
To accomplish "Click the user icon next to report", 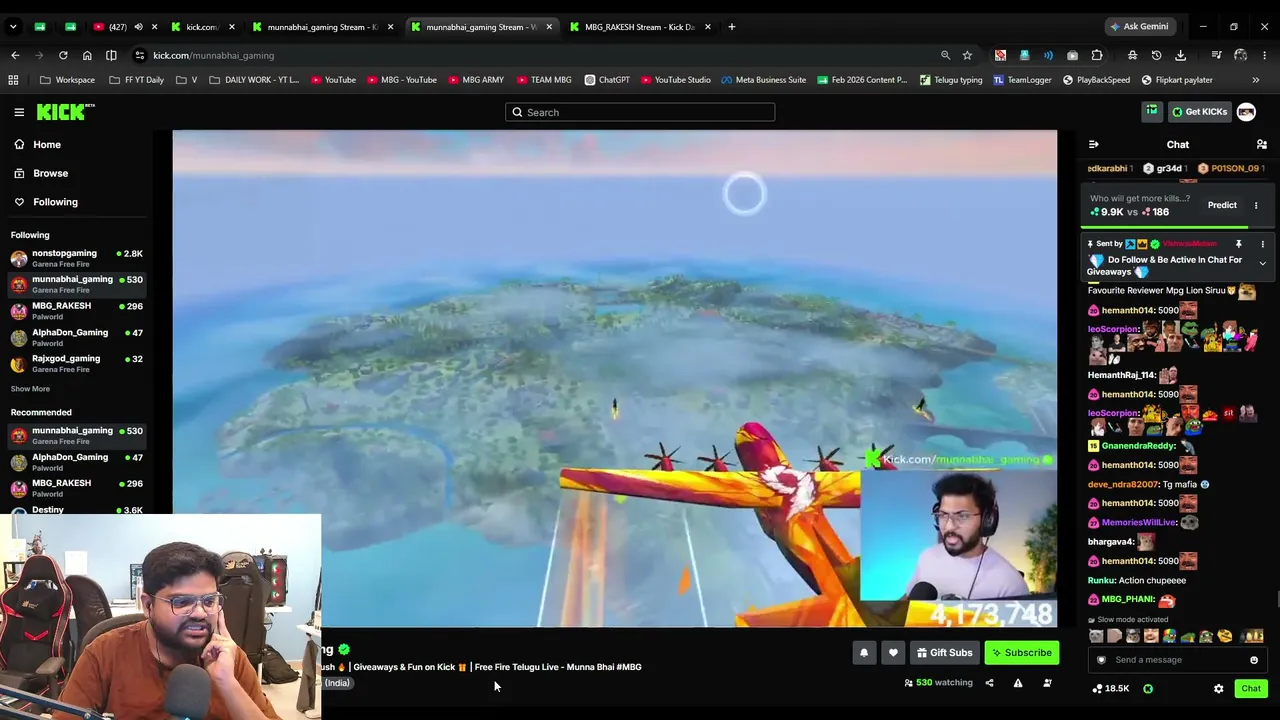I will coord(1047,683).
